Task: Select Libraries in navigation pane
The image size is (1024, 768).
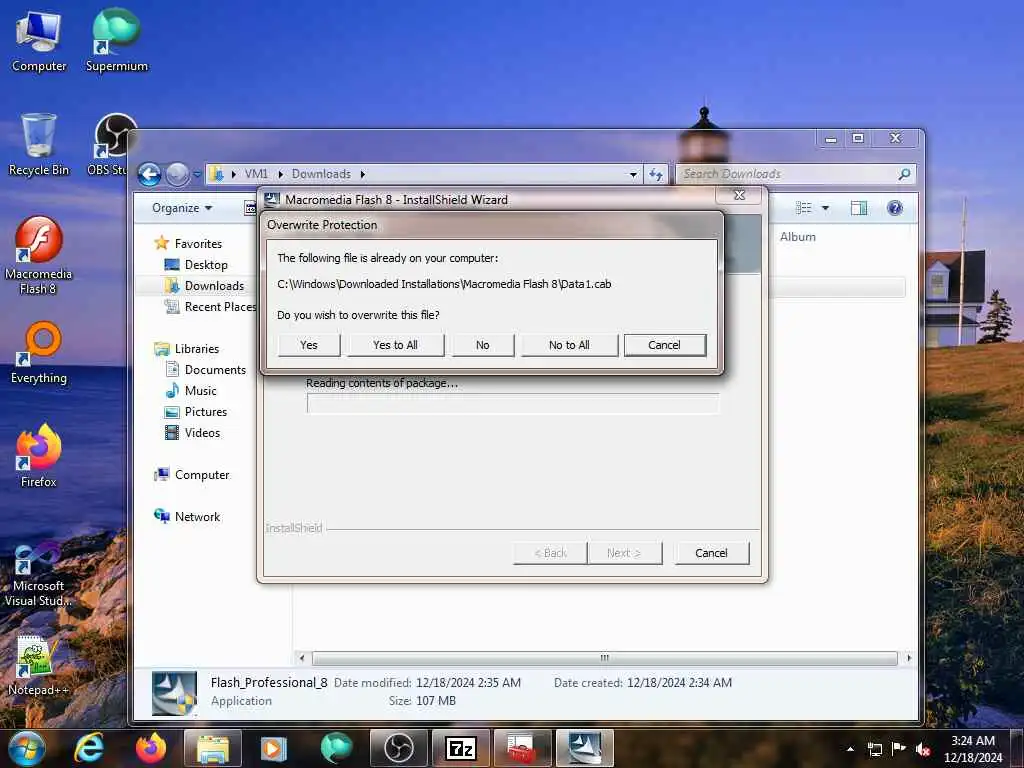Action: [197, 349]
